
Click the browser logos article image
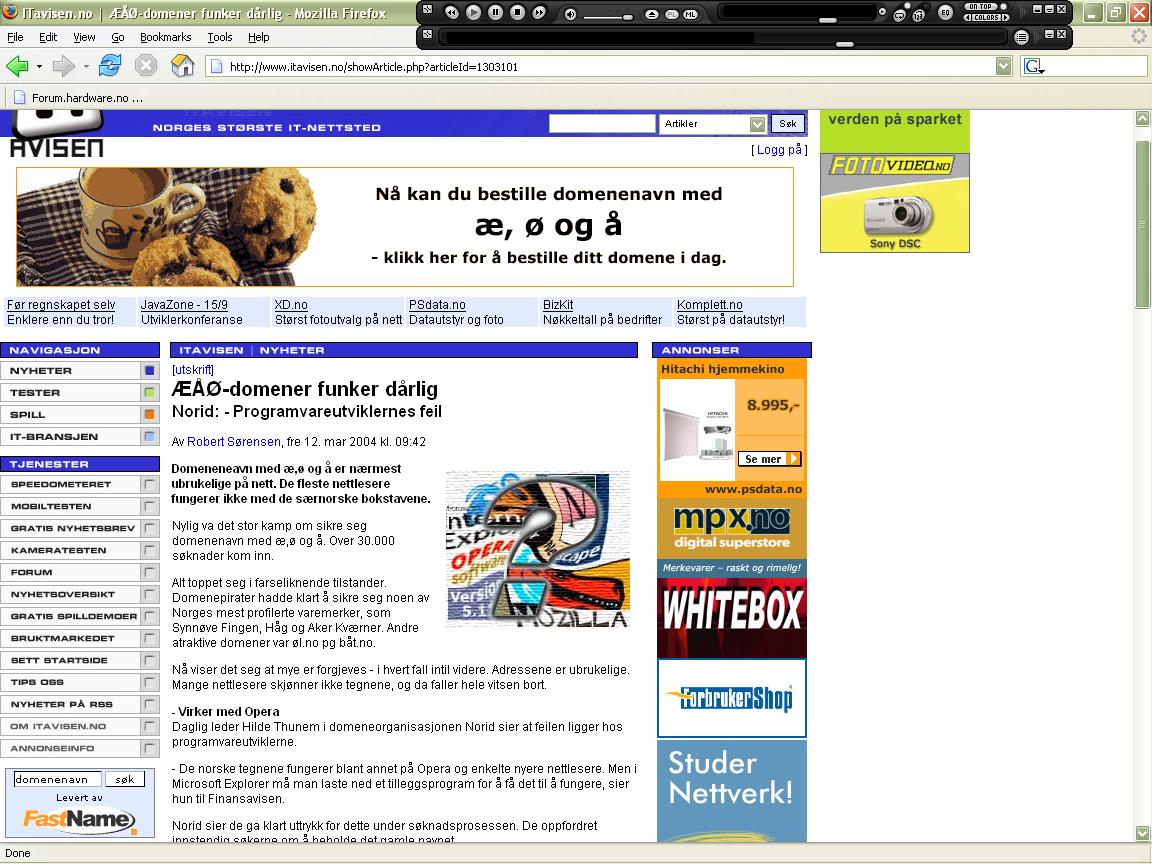pos(538,550)
